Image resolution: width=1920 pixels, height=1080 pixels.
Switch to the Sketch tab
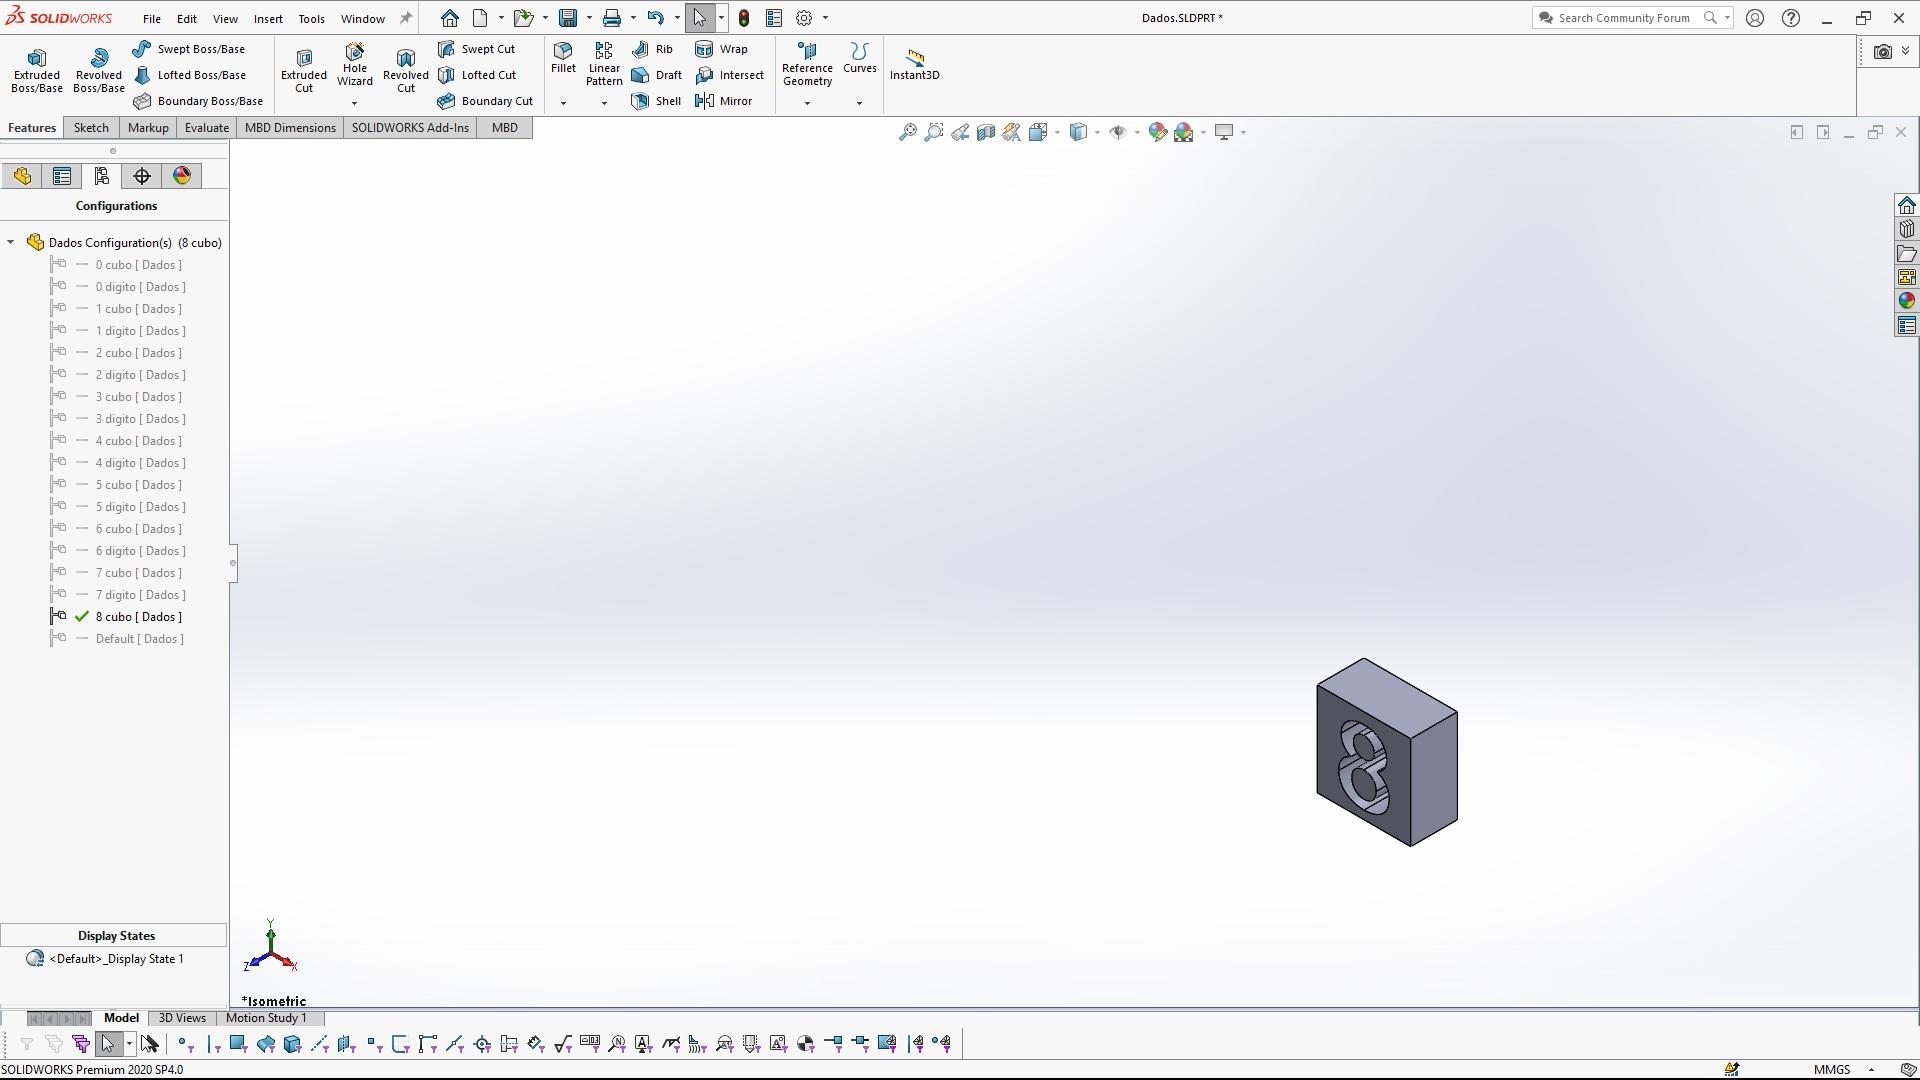[91, 128]
